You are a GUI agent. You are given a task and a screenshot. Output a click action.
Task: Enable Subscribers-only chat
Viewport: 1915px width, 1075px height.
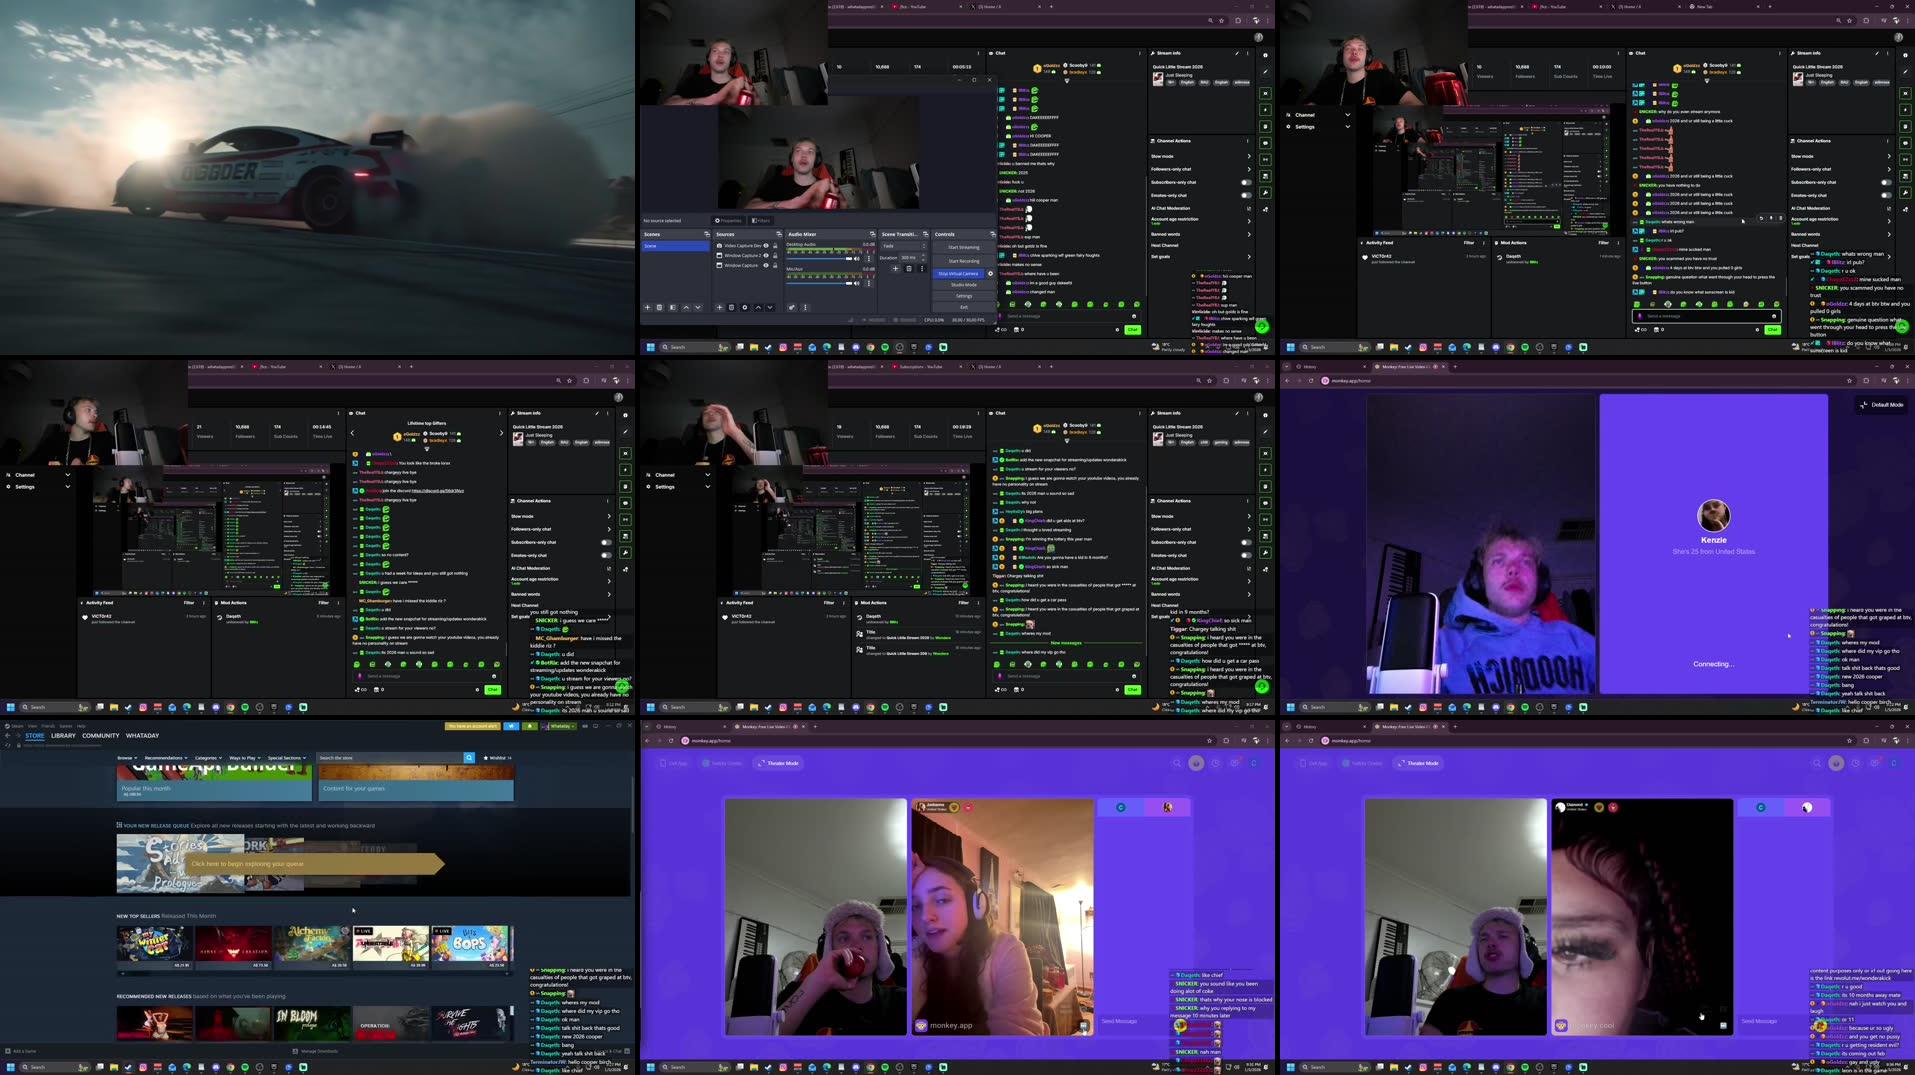coord(1247,182)
